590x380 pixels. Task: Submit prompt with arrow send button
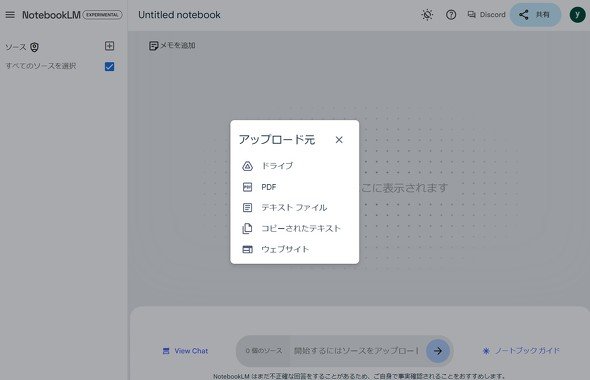438,351
